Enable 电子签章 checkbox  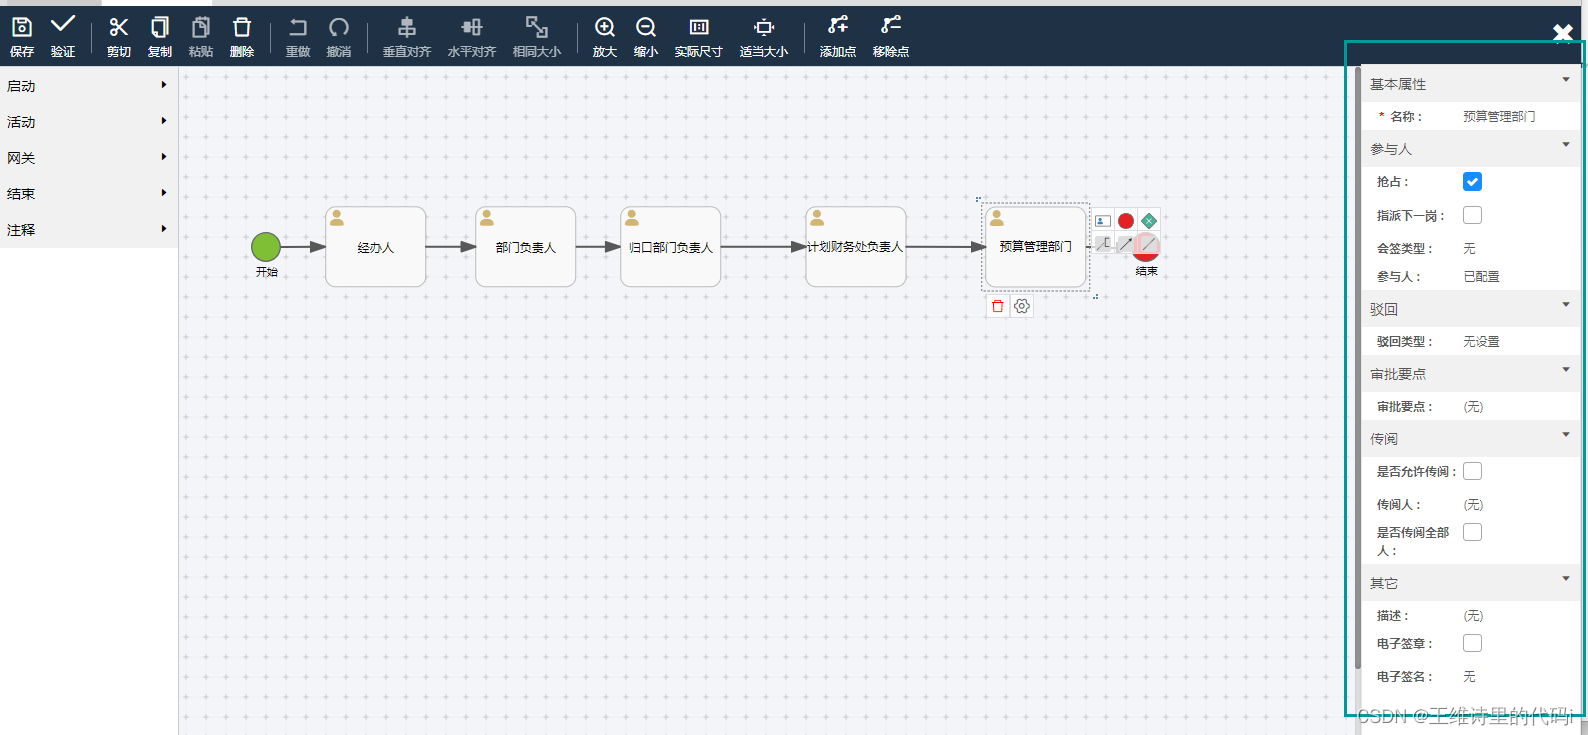tap(1472, 643)
